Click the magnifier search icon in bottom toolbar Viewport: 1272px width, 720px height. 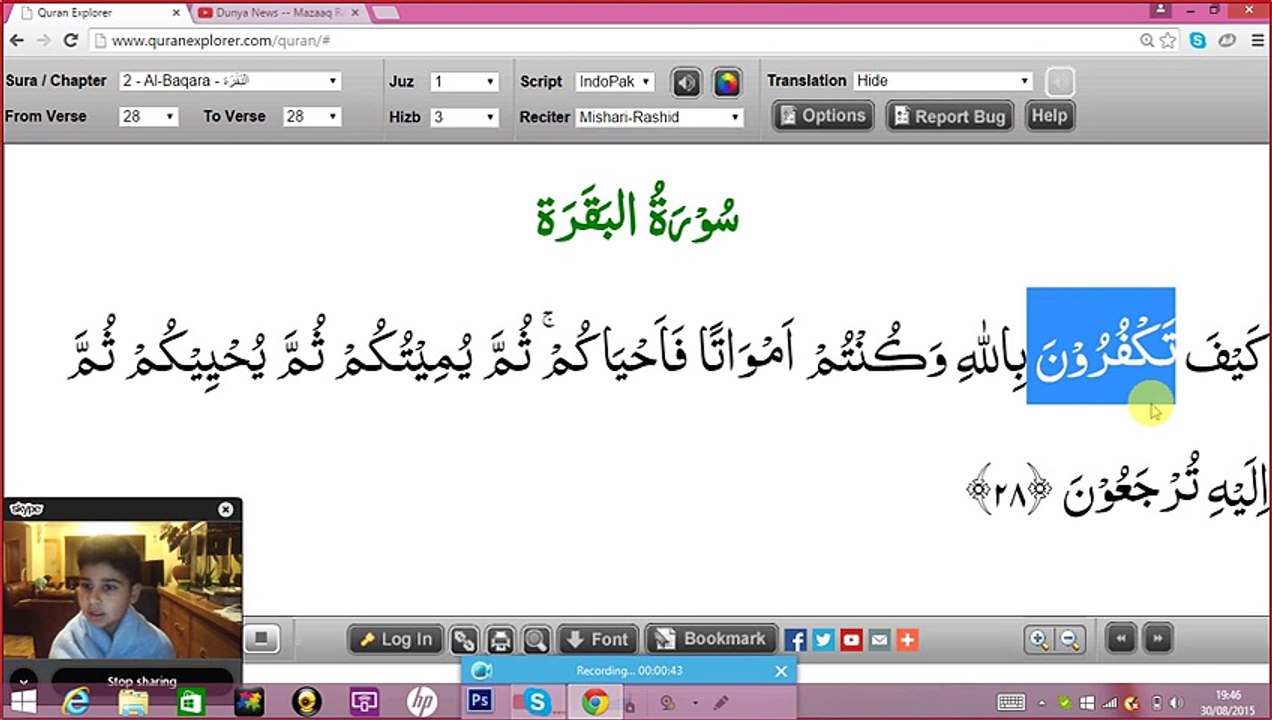tap(536, 640)
